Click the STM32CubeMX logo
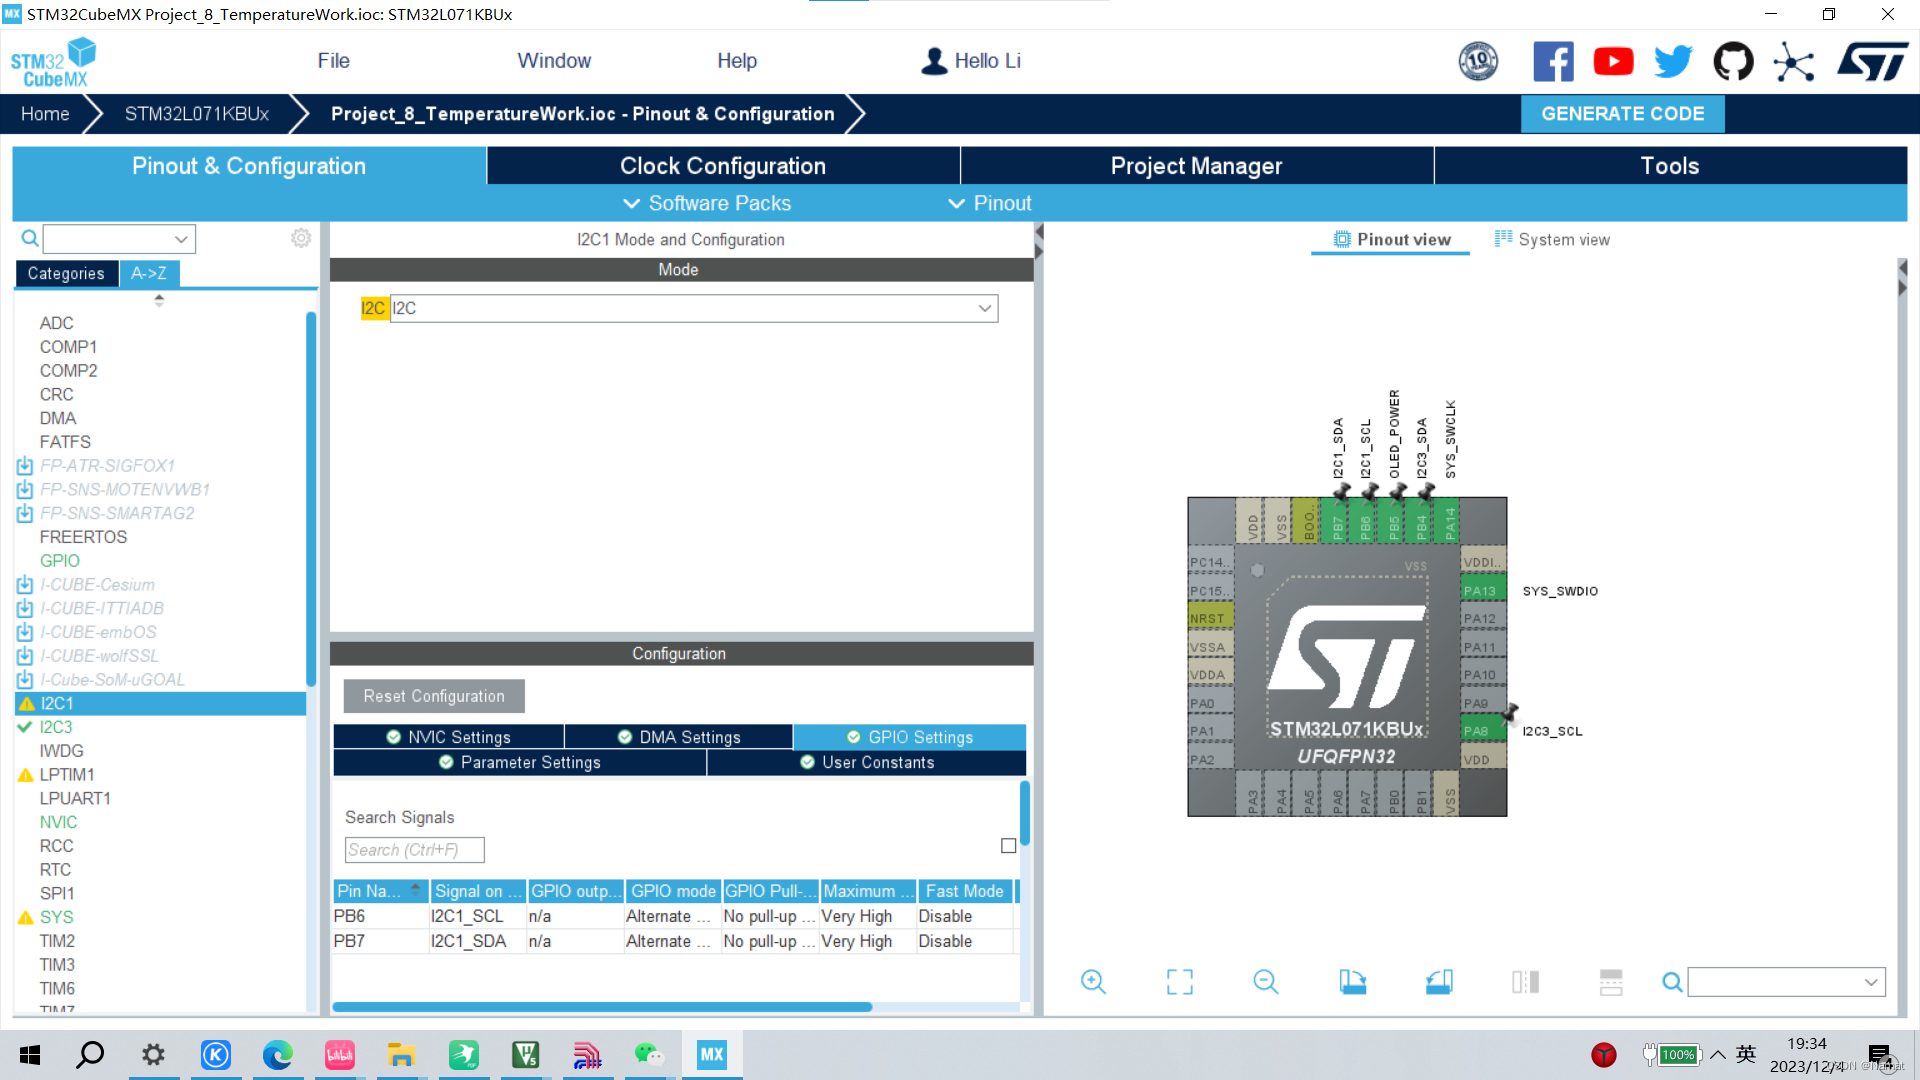Viewport: 1920px width, 1080px height. (x=53, y=62)
